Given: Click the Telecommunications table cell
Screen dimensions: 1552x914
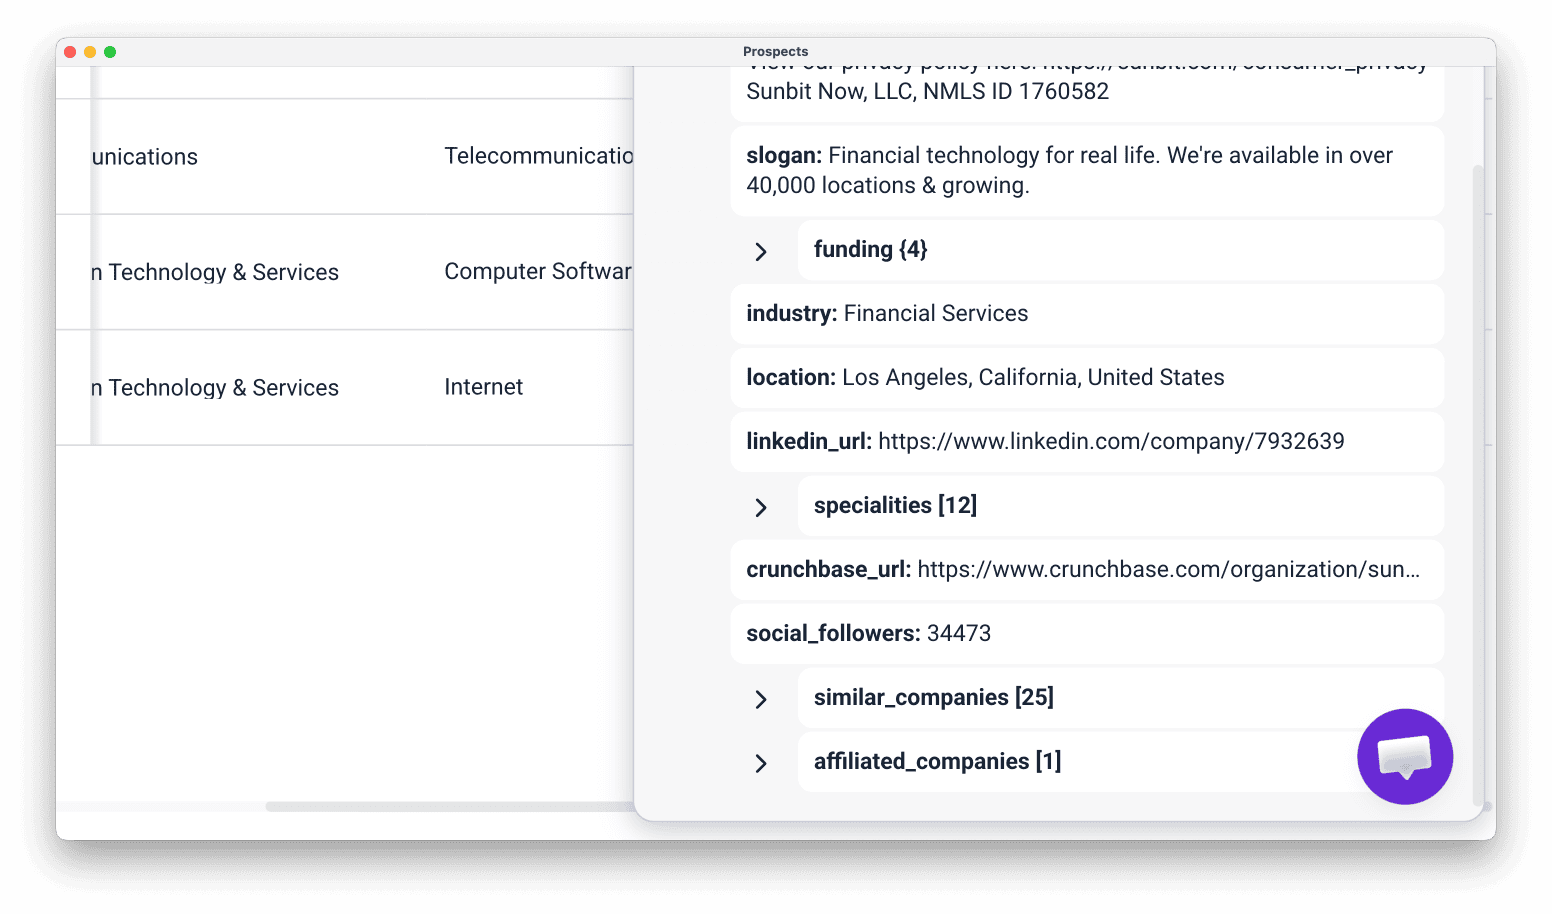Looking at the screenshot, I should tap(538, 156).
